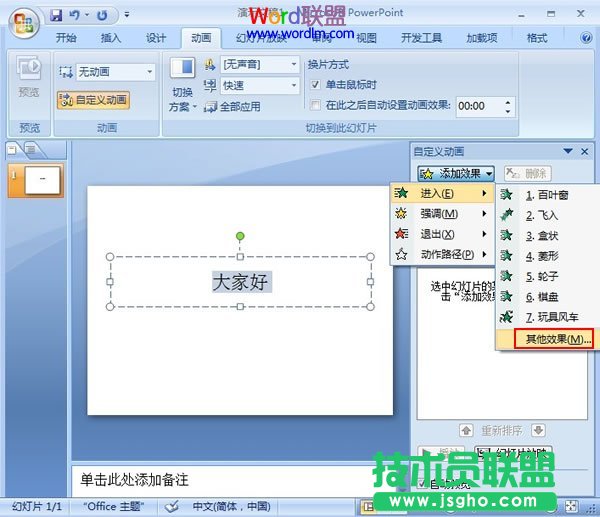
Task: Move effect down with reorder down arrow
Action: click(538, 431)
